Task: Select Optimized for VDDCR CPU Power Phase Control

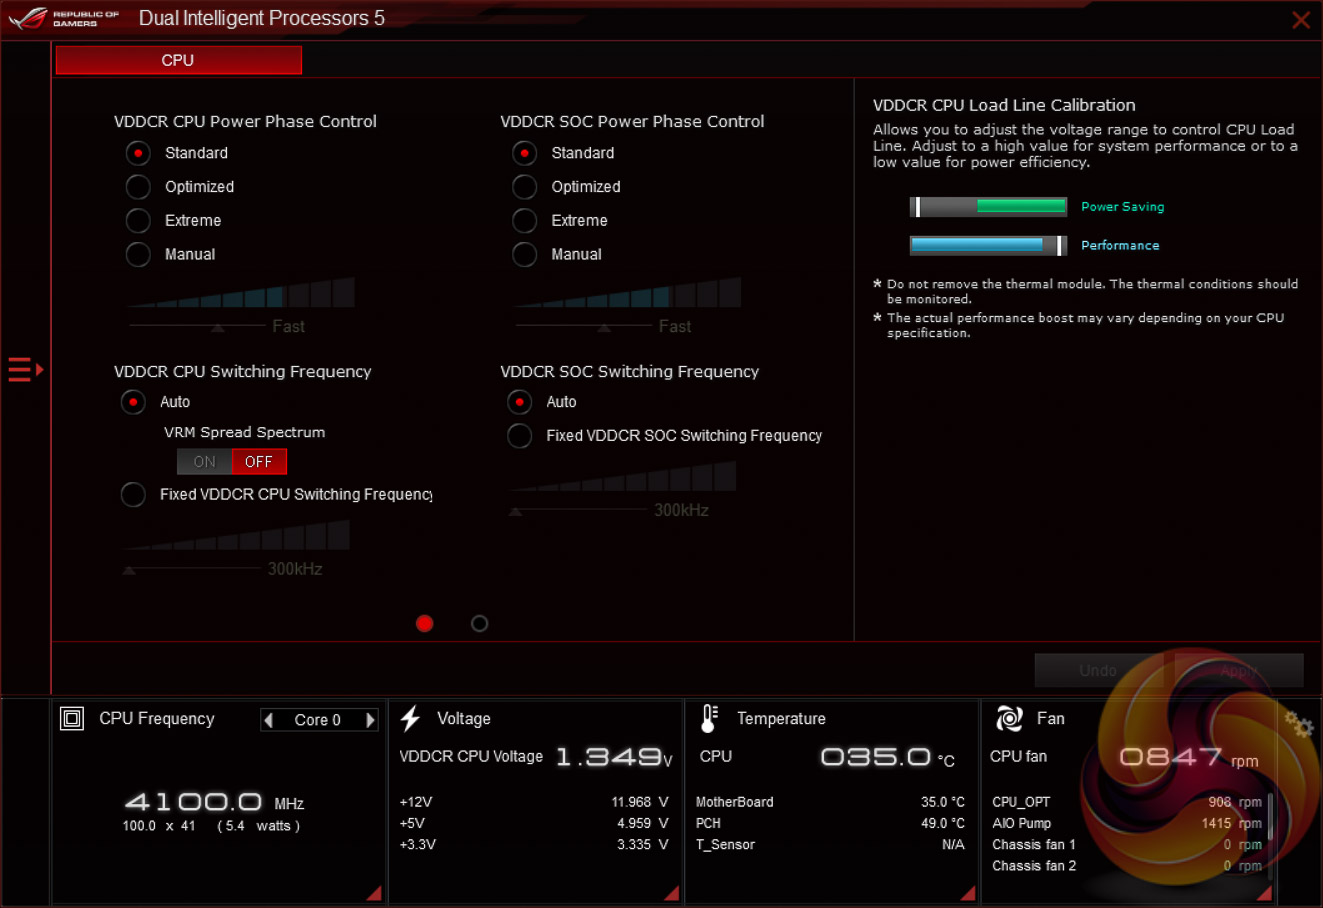Action: tap(138, 187)
